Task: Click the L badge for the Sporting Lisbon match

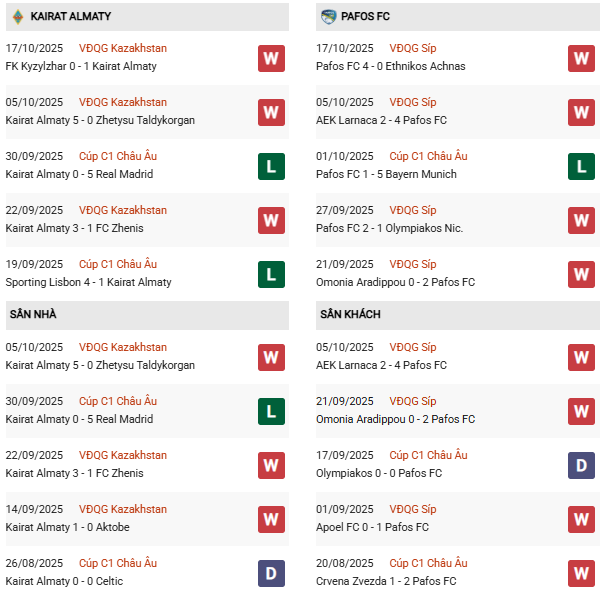Action: [271, 274]
